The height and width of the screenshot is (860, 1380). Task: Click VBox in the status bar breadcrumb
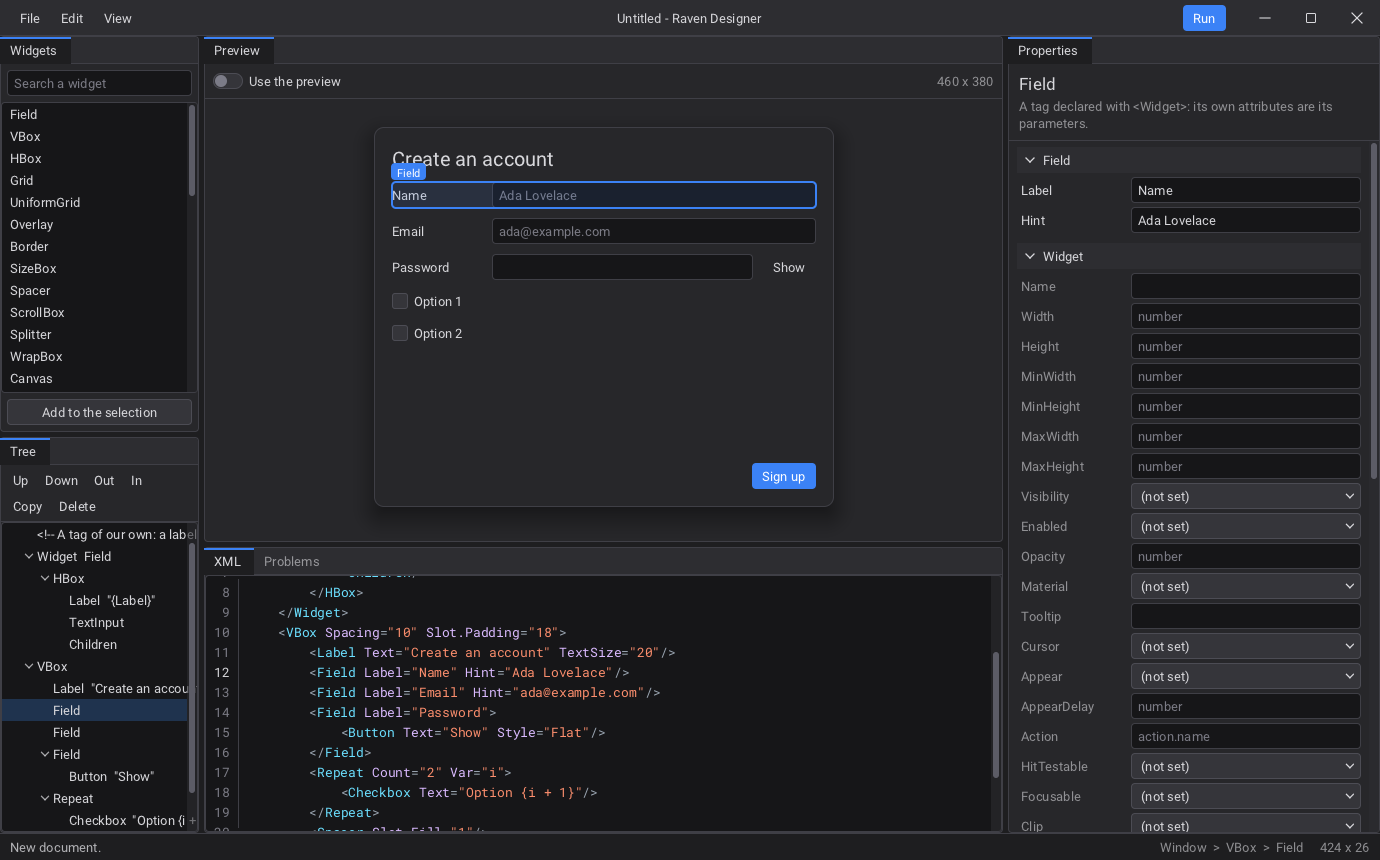click(x=1241, y=847)
